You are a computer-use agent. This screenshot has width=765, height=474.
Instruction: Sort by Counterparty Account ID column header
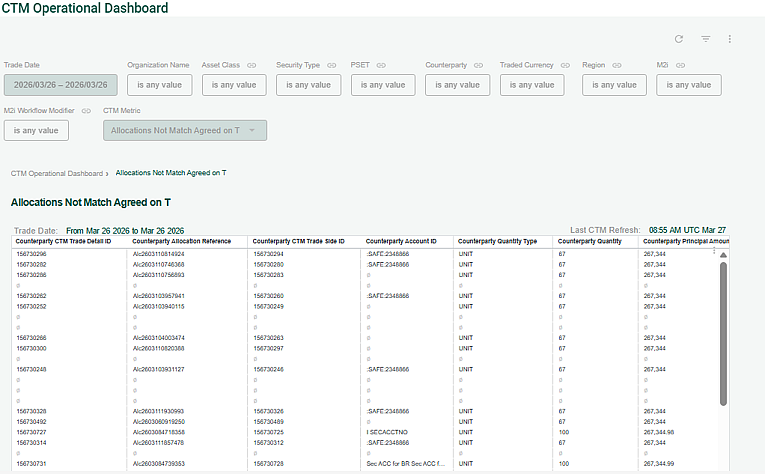click(x=401, y=241)
